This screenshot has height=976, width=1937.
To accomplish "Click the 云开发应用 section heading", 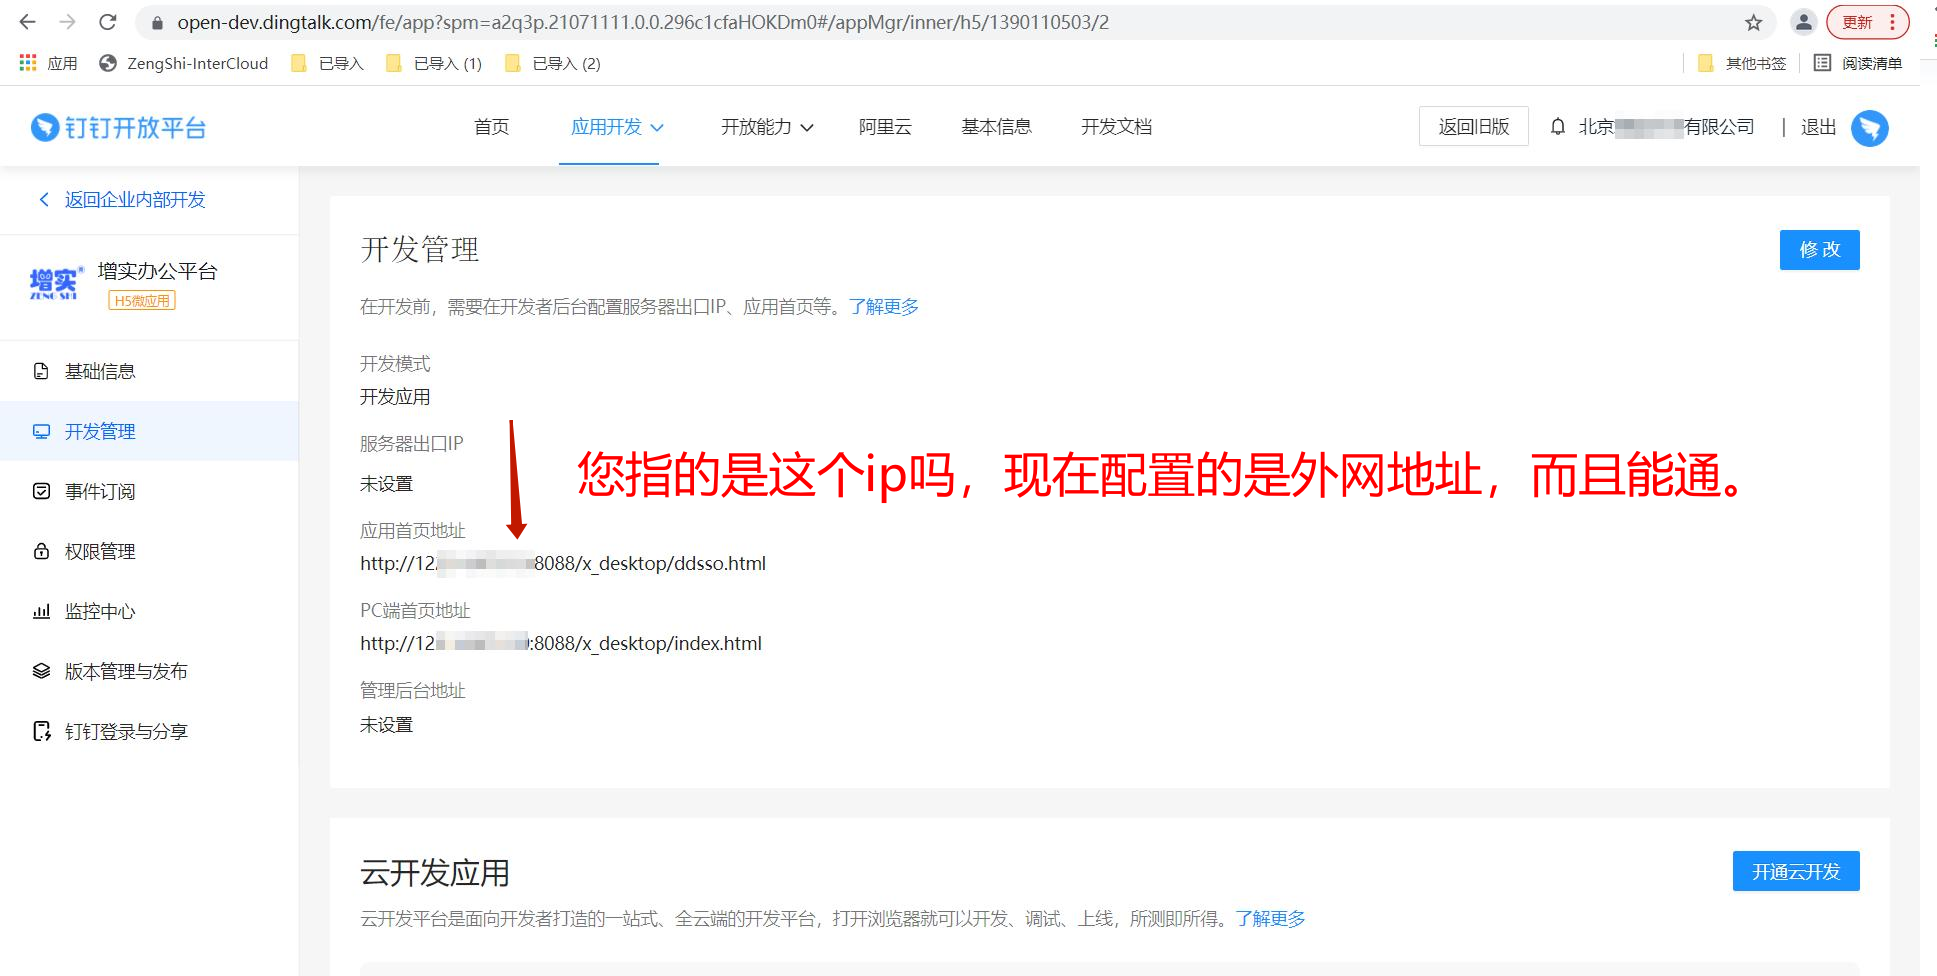I will click(435, 873).
